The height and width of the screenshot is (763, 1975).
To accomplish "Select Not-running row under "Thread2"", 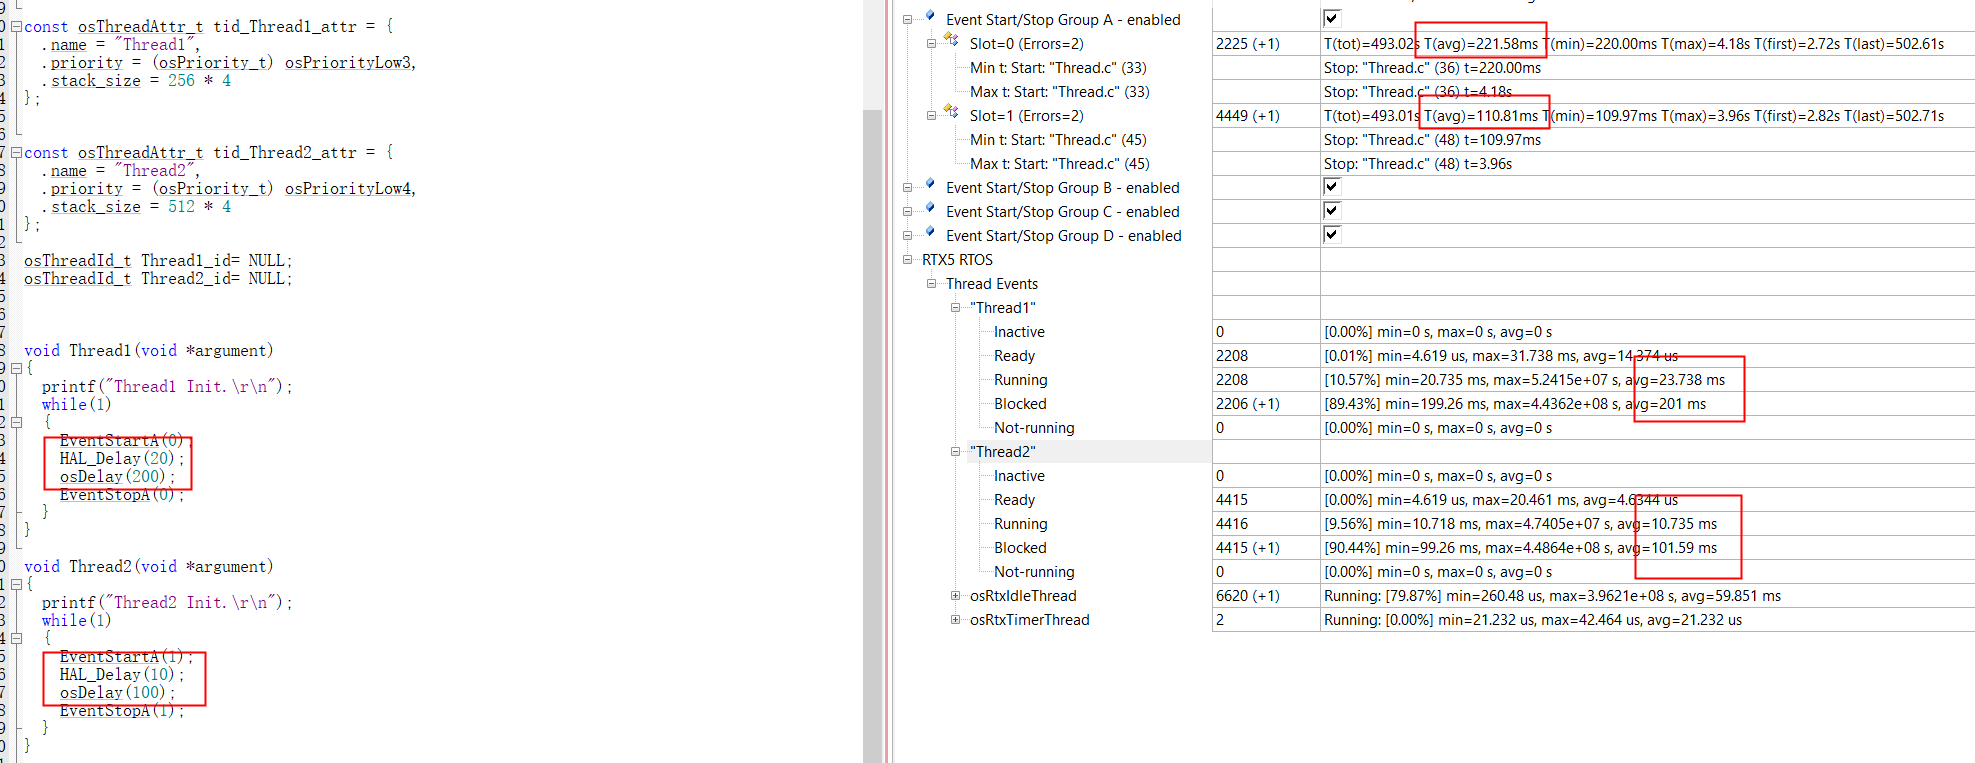I will (1034, 572).
